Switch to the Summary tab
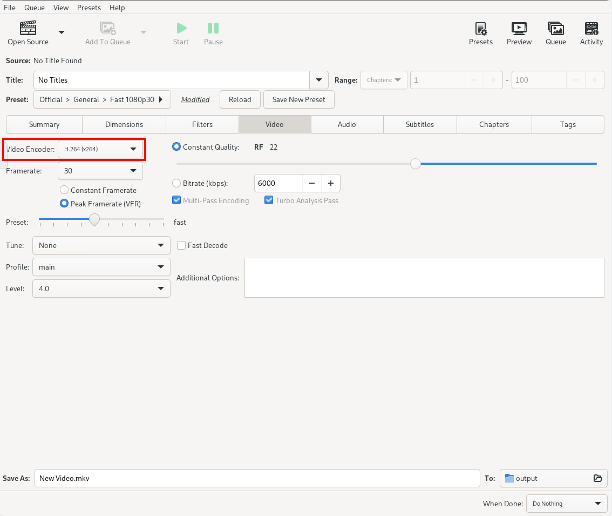The height and width of the screenshot is (516, 612). [x=44, y=125]
